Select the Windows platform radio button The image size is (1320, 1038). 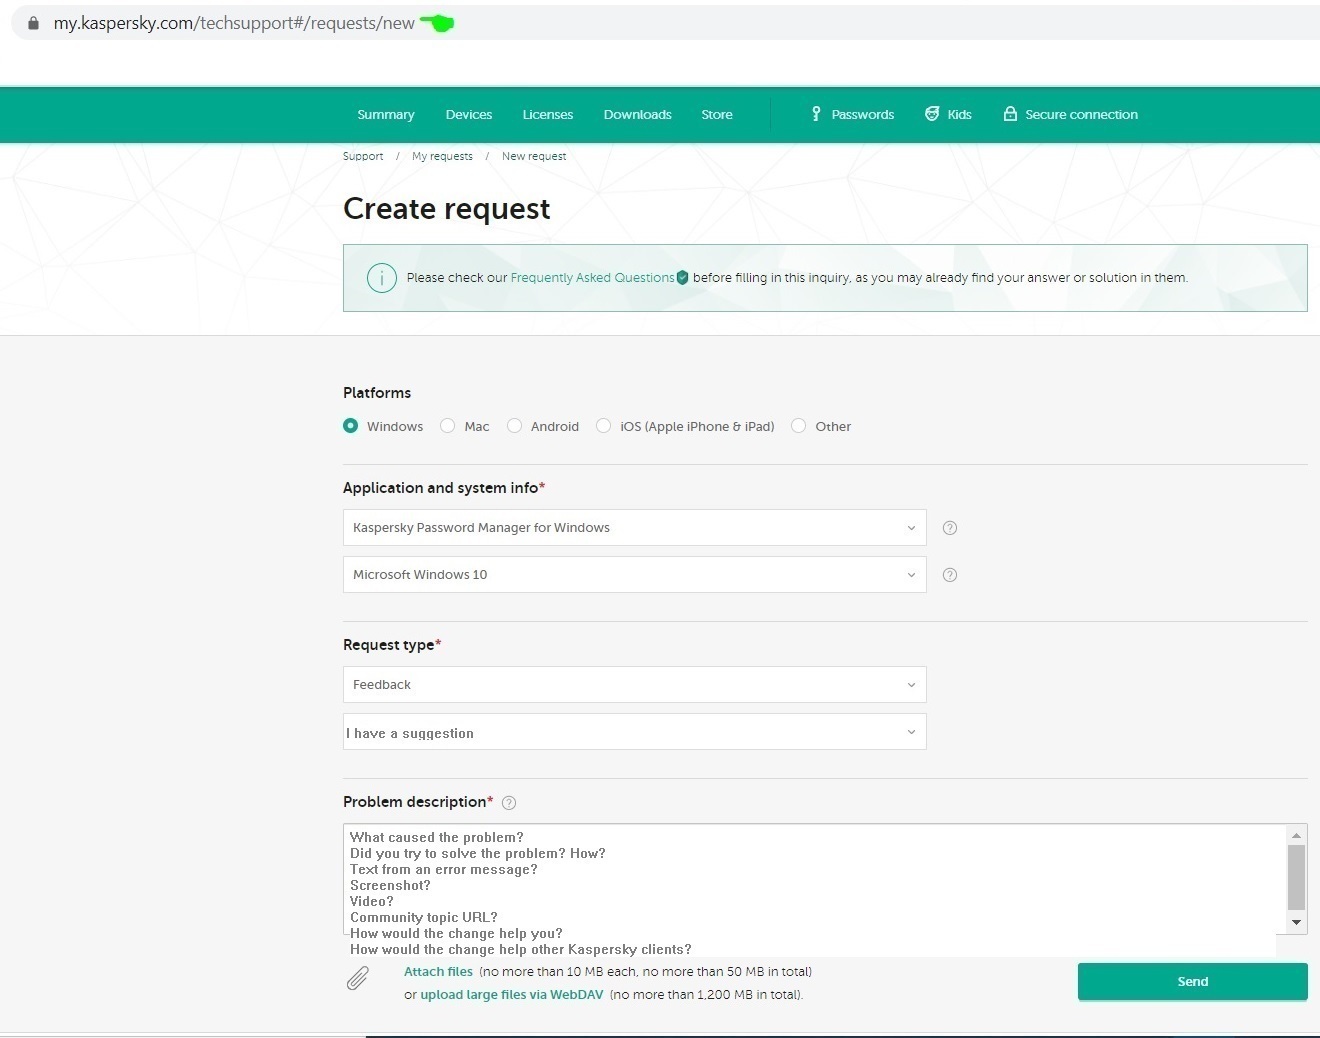pyautogui.click(x=350, y=426)
